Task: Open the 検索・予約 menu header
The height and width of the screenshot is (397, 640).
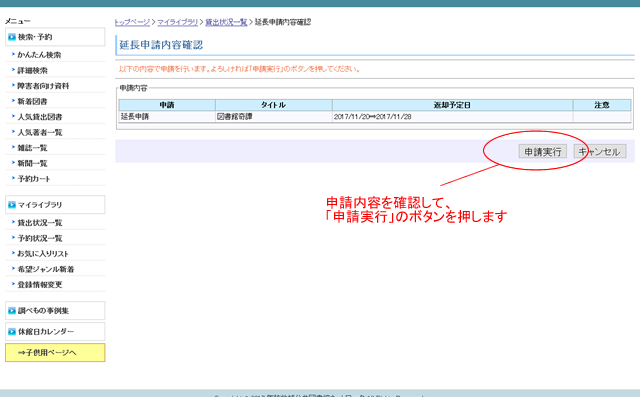Action: click(55, 37)
